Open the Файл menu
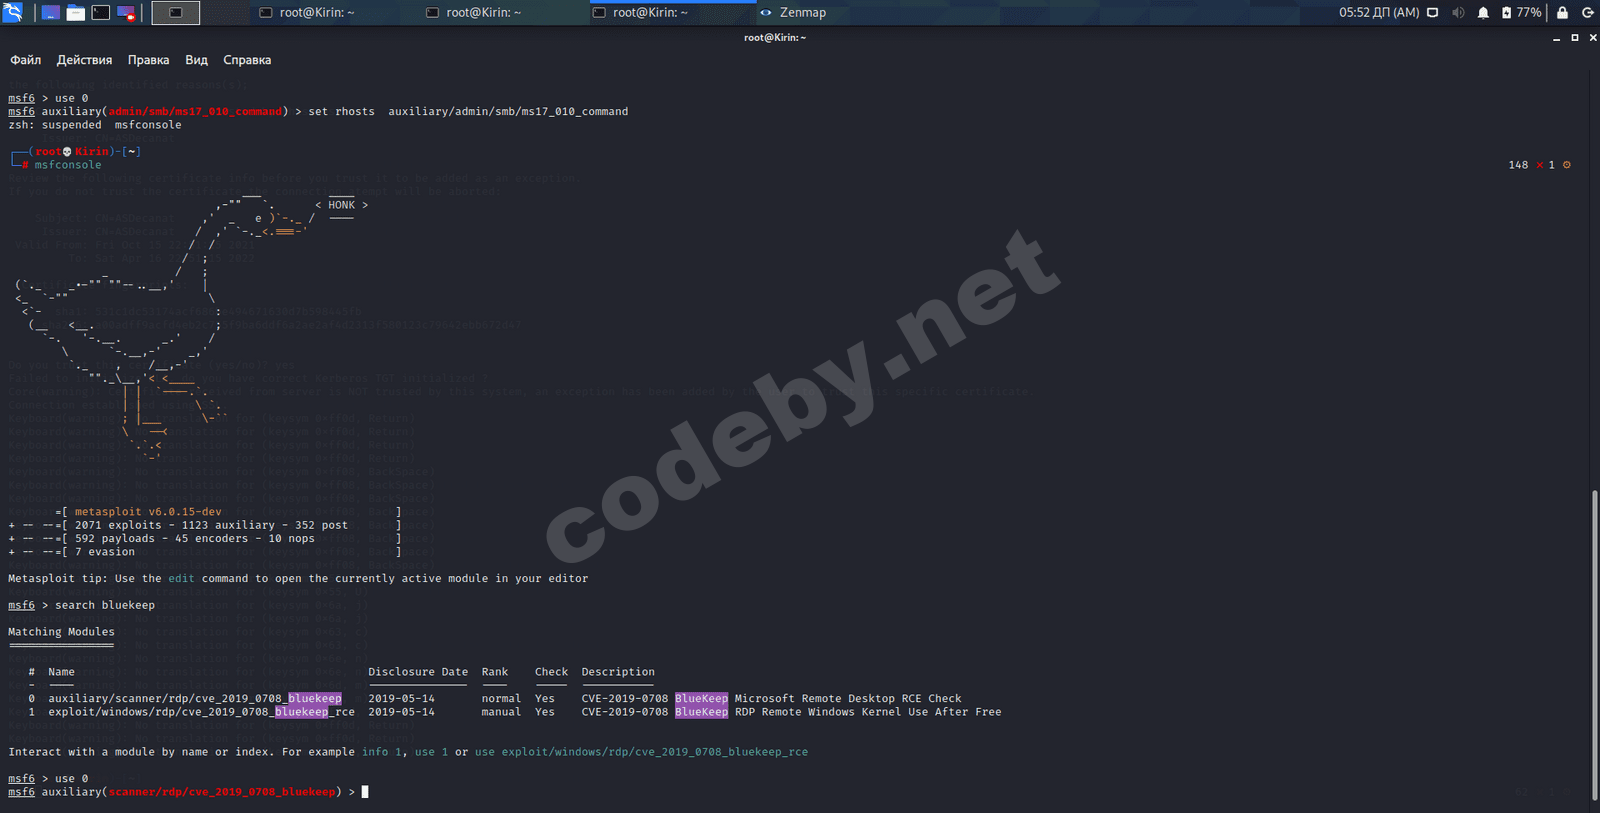1600x813 pixels. (x=26, y=60)
